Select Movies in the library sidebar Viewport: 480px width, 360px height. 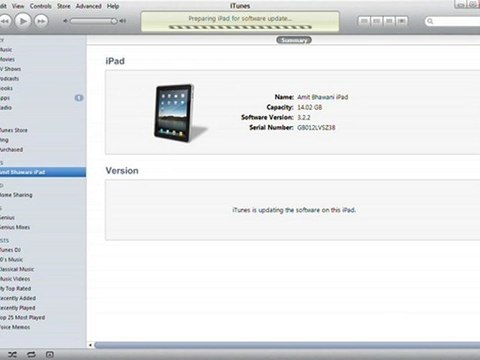(x=7, y=59)
